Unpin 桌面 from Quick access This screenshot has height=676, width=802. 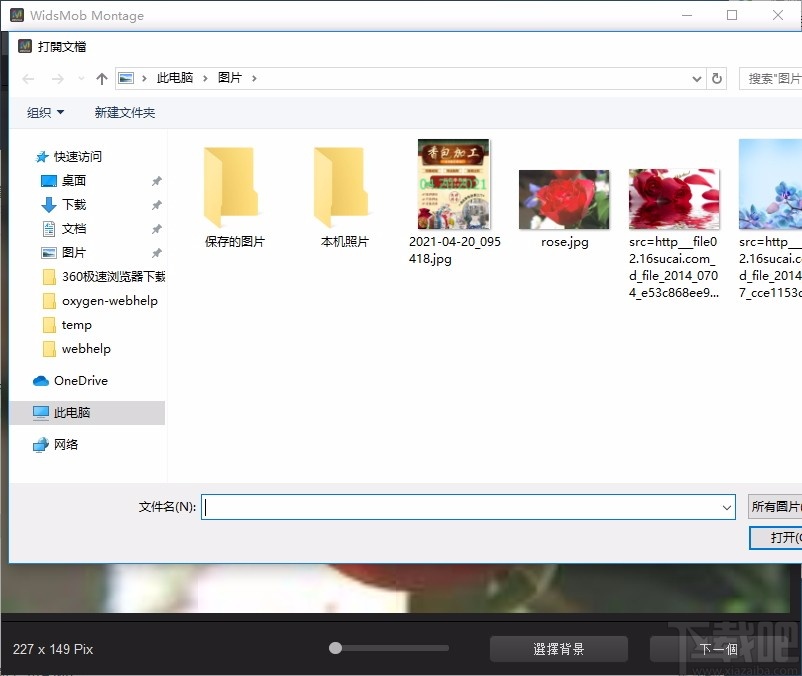[x=157, y=181]
